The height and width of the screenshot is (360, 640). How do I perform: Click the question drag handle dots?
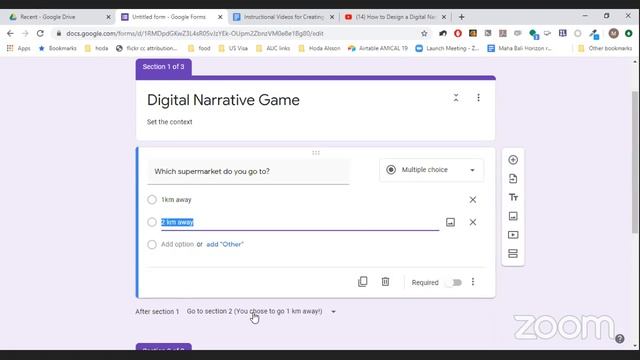click(316, 153)
